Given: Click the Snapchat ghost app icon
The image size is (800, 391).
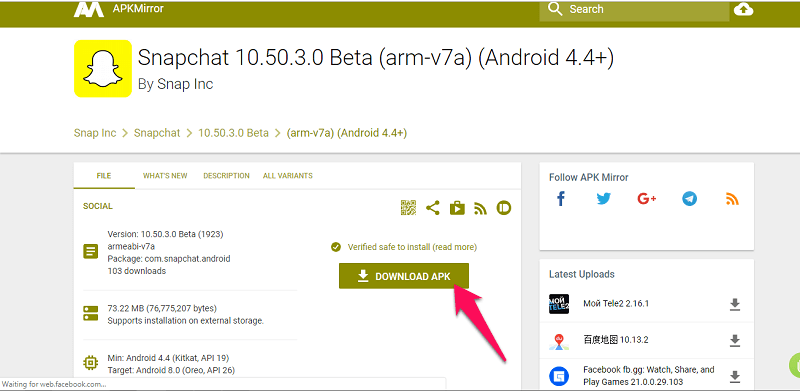Looking at the screenshot, I should tap(103, 68).
